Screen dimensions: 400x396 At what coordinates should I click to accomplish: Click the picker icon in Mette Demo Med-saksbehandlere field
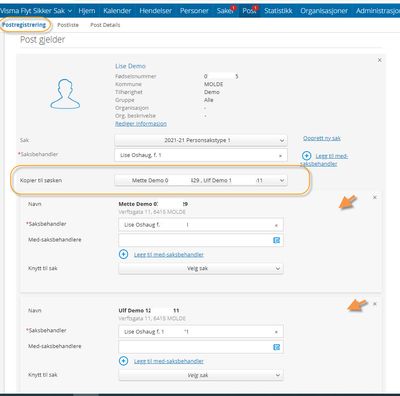pyautogui.click(x=276, y=240)
